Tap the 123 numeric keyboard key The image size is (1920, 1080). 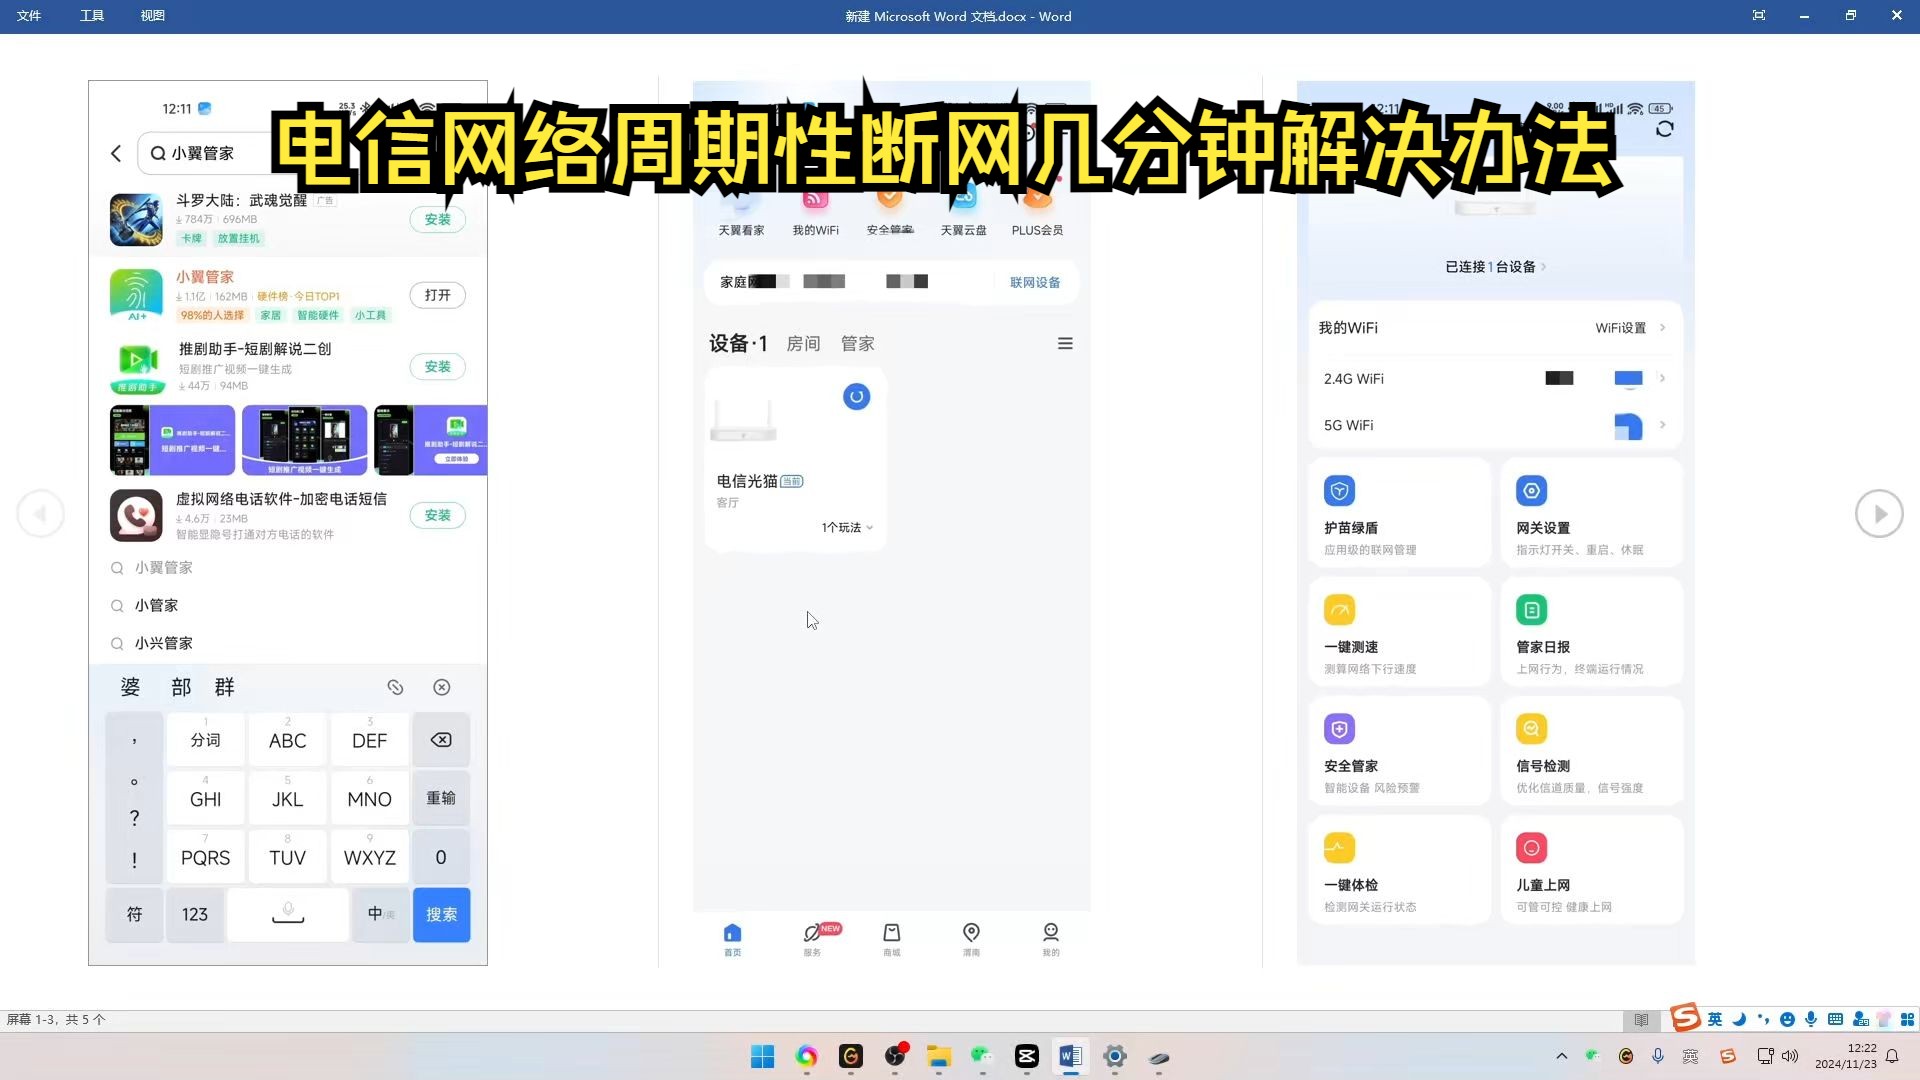[x=195, y=914]
